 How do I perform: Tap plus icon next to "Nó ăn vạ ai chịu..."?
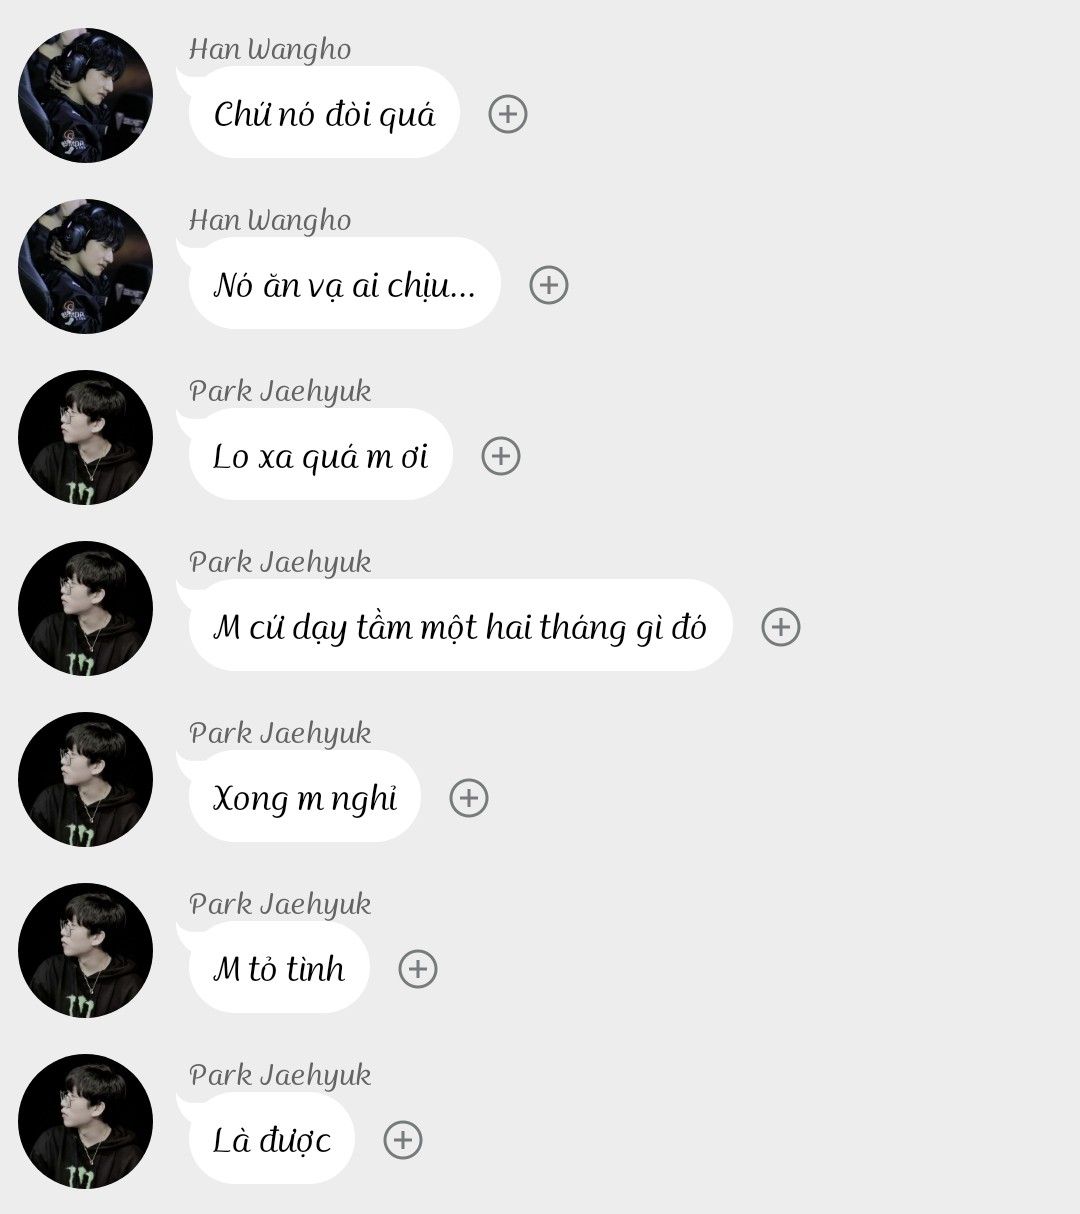coord(548,285)
